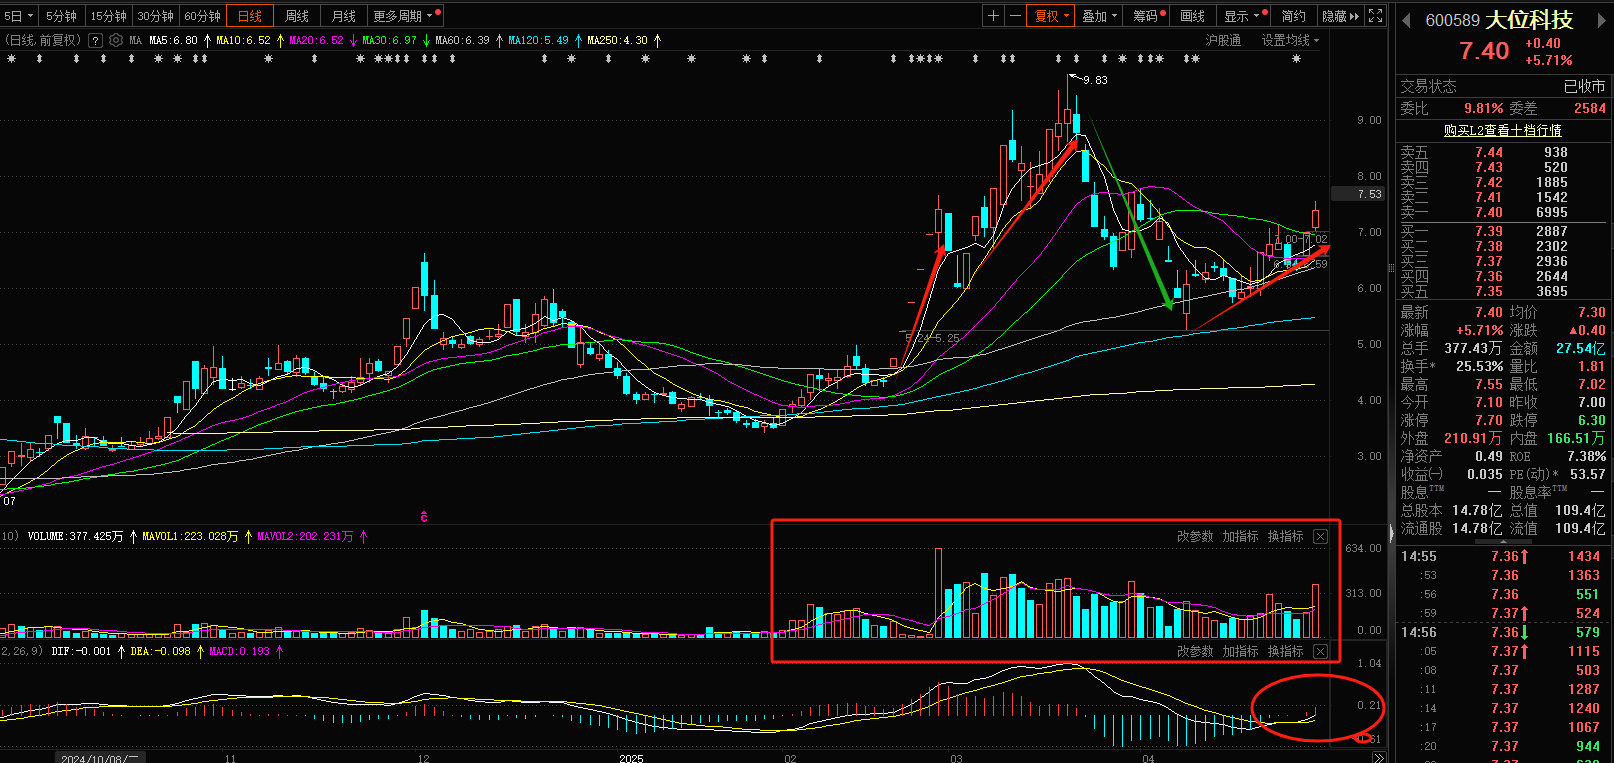
Task: Go to previous stock with left arrow
Action: (x=1406, y=20)
